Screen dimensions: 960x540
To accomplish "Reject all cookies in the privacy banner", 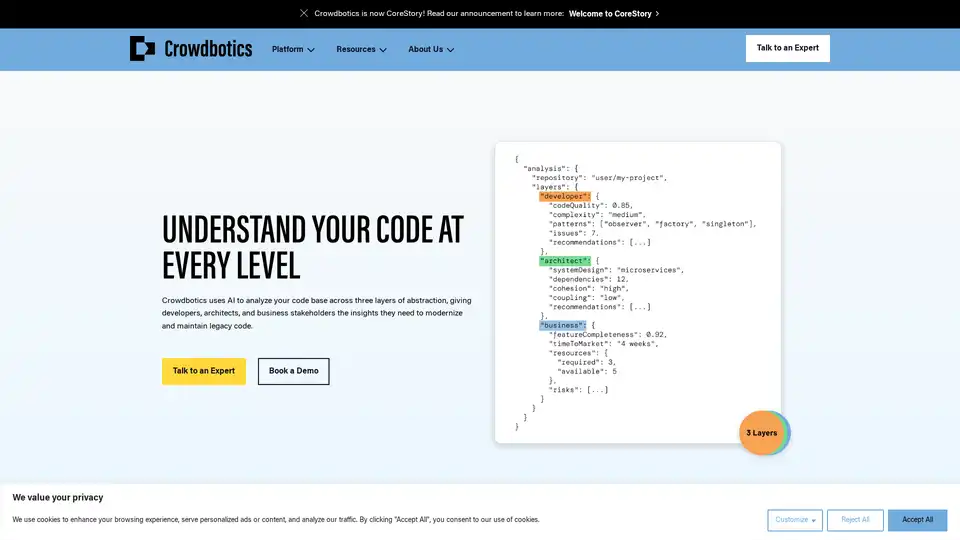I will [855, 520].
